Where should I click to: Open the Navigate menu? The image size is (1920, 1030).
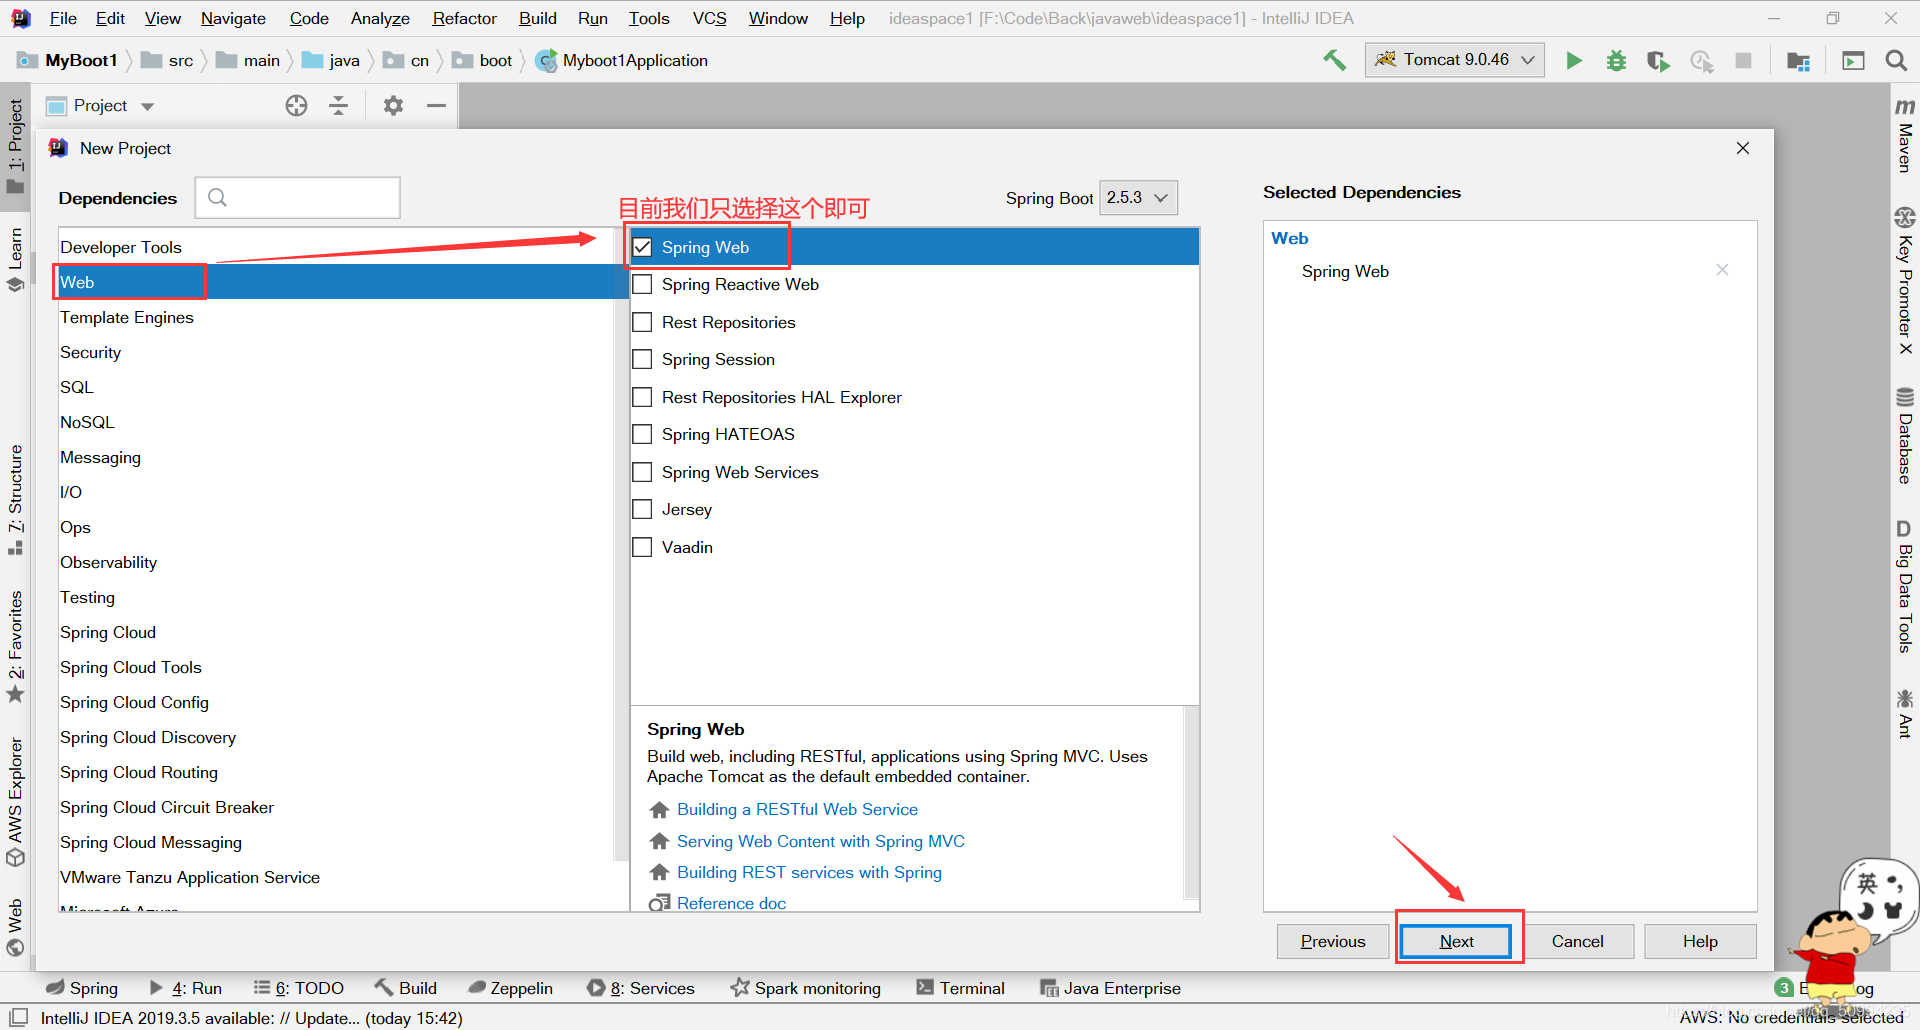tap(233, 18)
